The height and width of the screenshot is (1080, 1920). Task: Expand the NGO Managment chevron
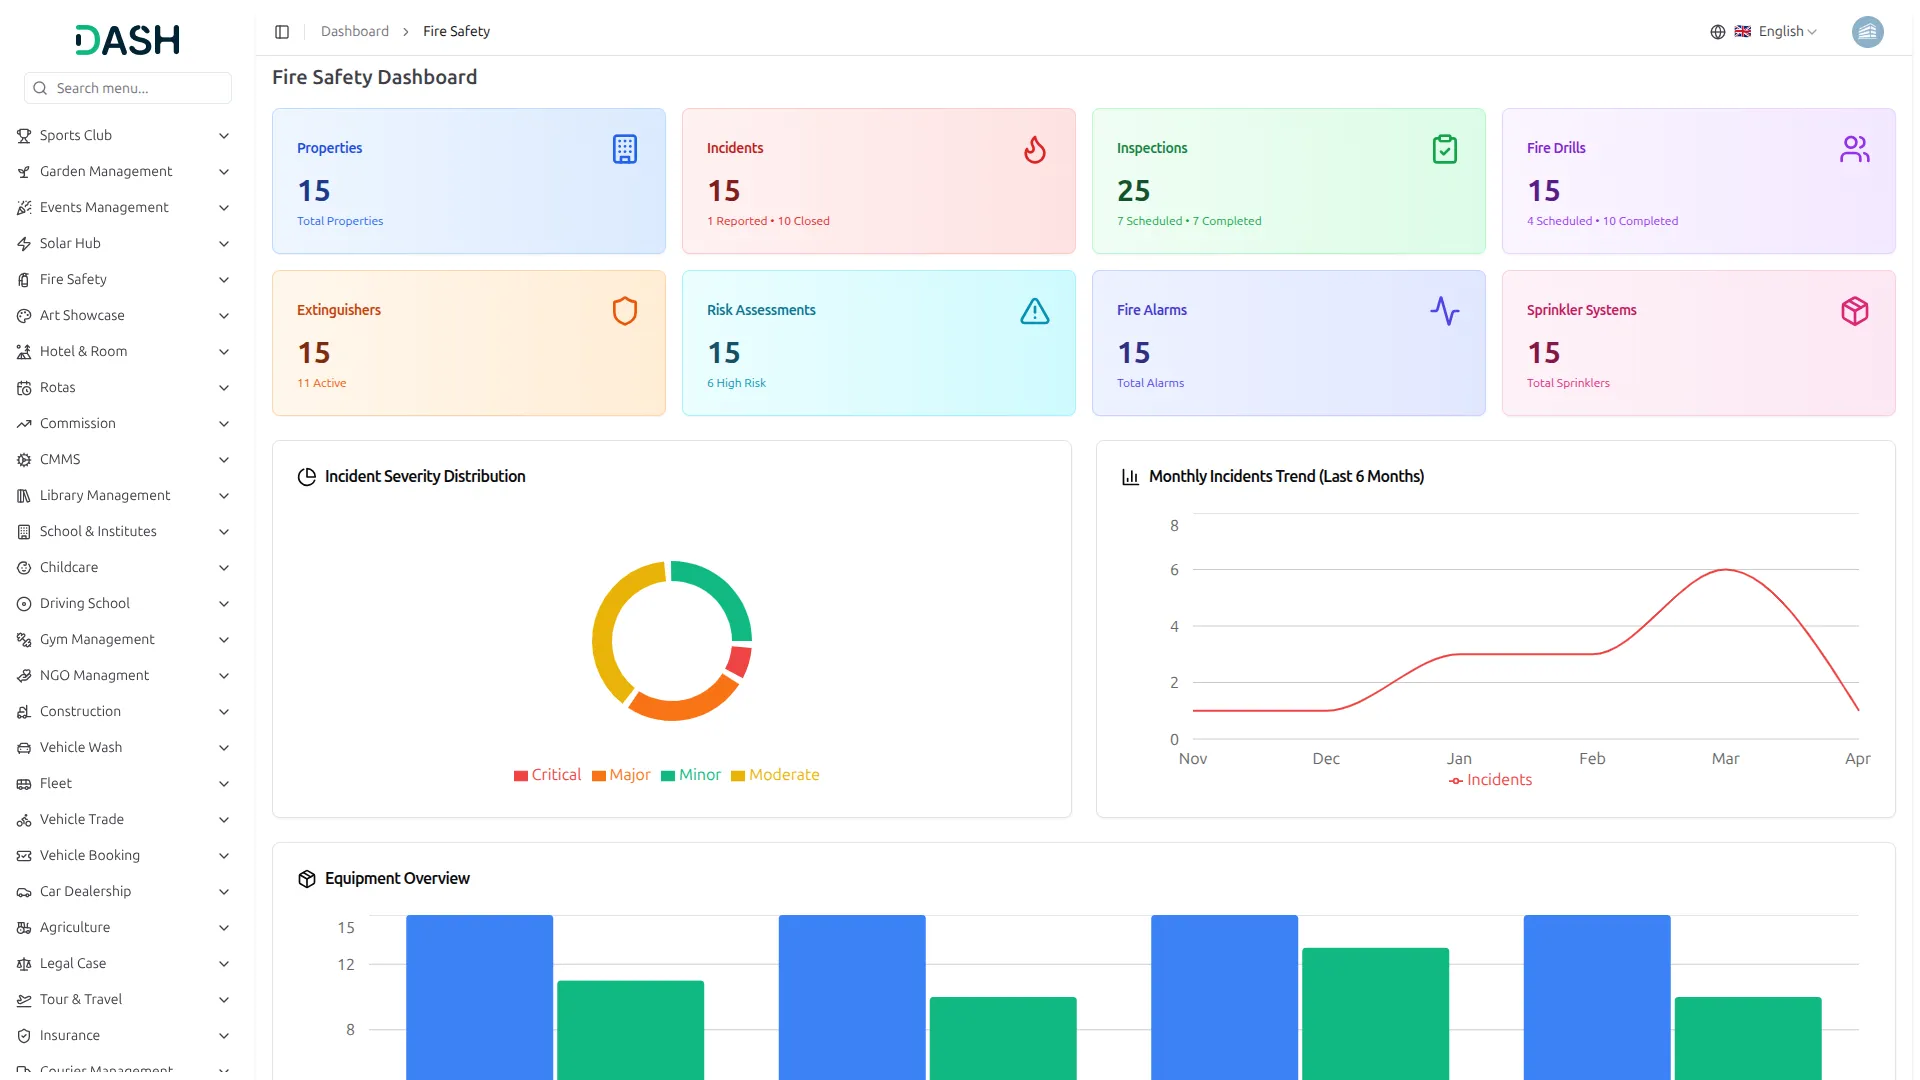[x=224, y=676]
